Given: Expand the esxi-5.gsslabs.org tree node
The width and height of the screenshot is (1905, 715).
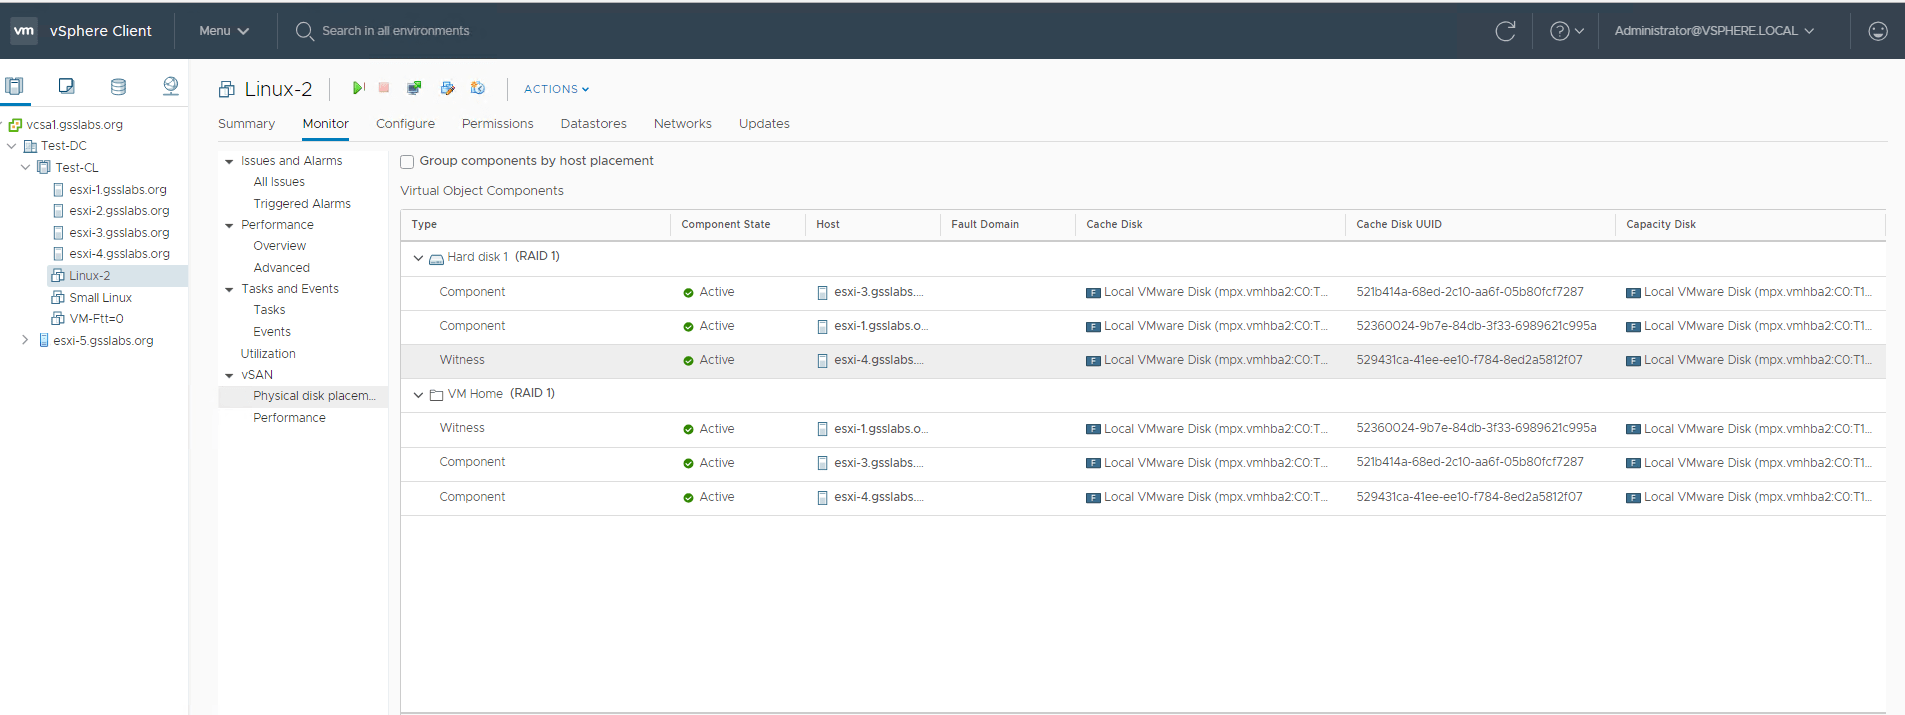Looking at the screenshot, I should point(25,340).
